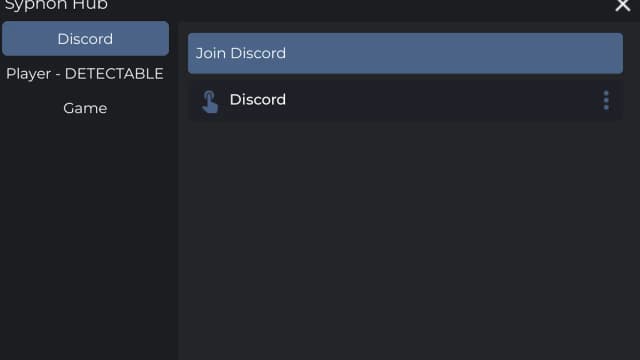Viewport: 640px width, 360px height.
Task: Click the vertical ellipsis next to Discord
Action: pyautogui.click(x=606, y=100)
